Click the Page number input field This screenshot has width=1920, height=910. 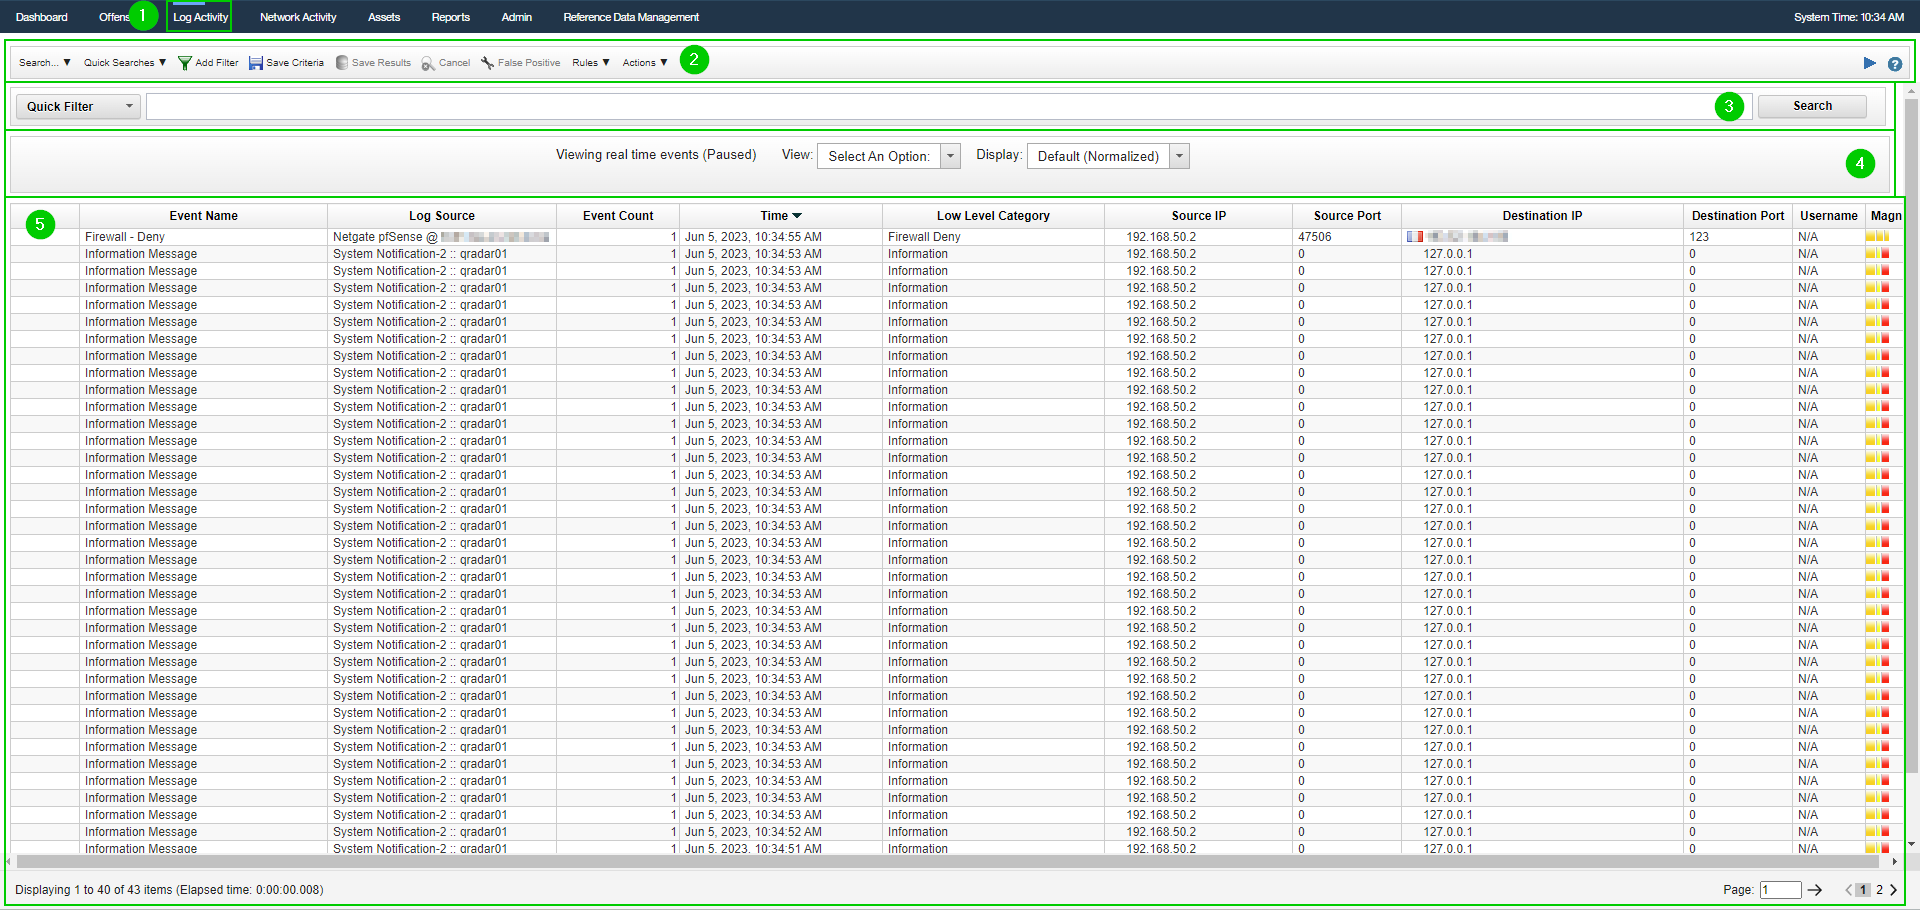pos(1780,890)
